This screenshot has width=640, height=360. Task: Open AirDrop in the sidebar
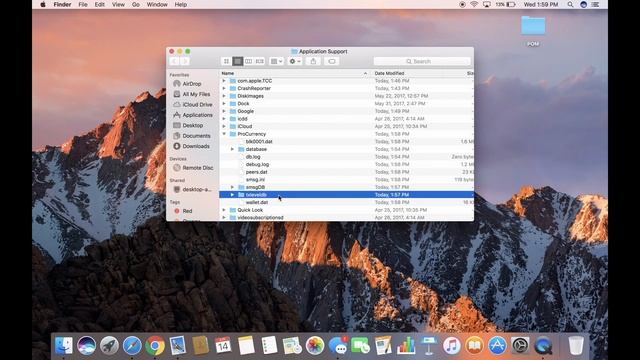(192, 84)
